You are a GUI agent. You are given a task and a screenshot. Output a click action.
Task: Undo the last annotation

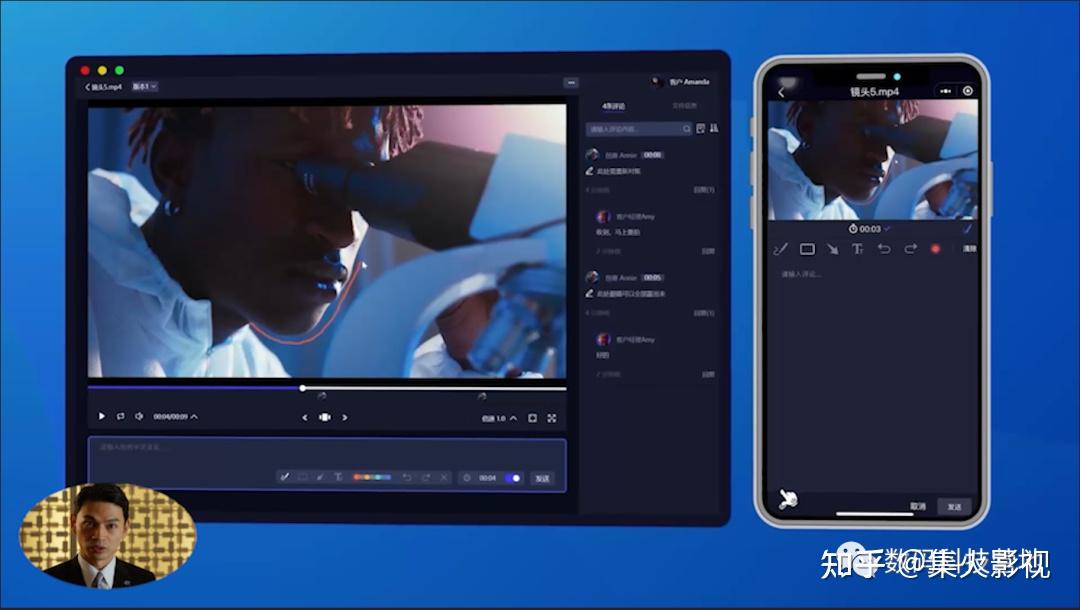point(407,478)
